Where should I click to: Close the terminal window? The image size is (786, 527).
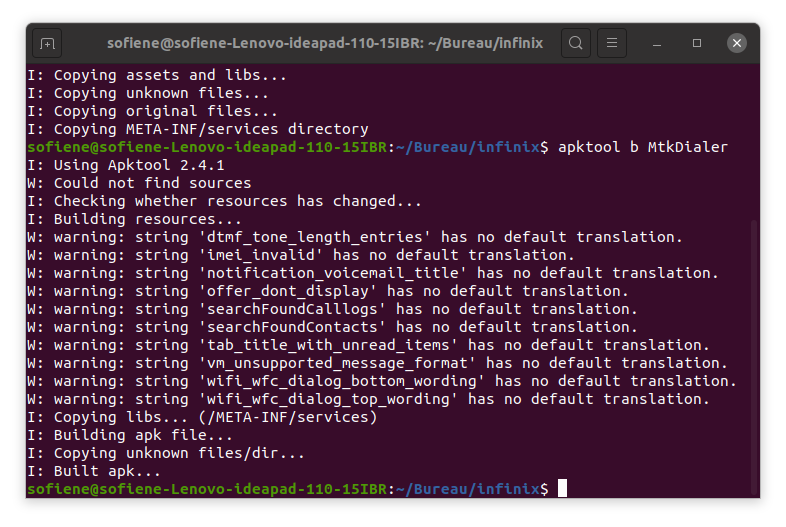click(737, 43)
